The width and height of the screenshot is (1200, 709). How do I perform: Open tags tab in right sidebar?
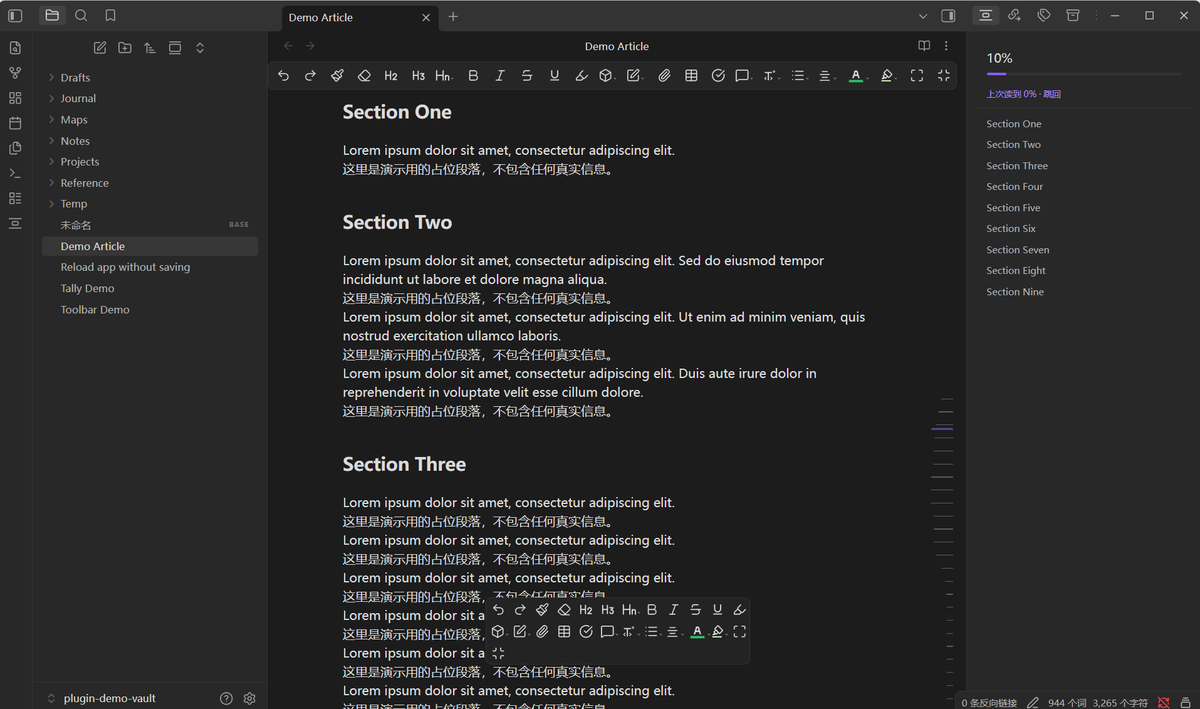[1044, 16]
